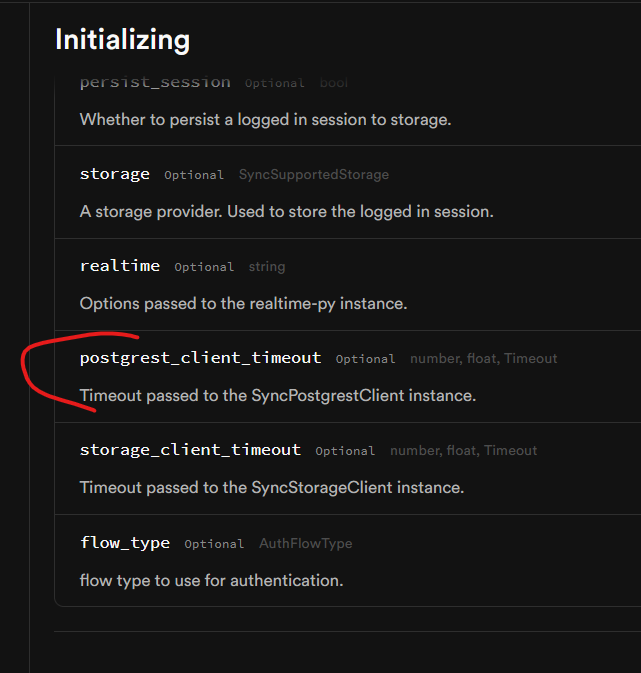Click the Initializing section heading
Viewport: 641px width, 673px height.
122,40
